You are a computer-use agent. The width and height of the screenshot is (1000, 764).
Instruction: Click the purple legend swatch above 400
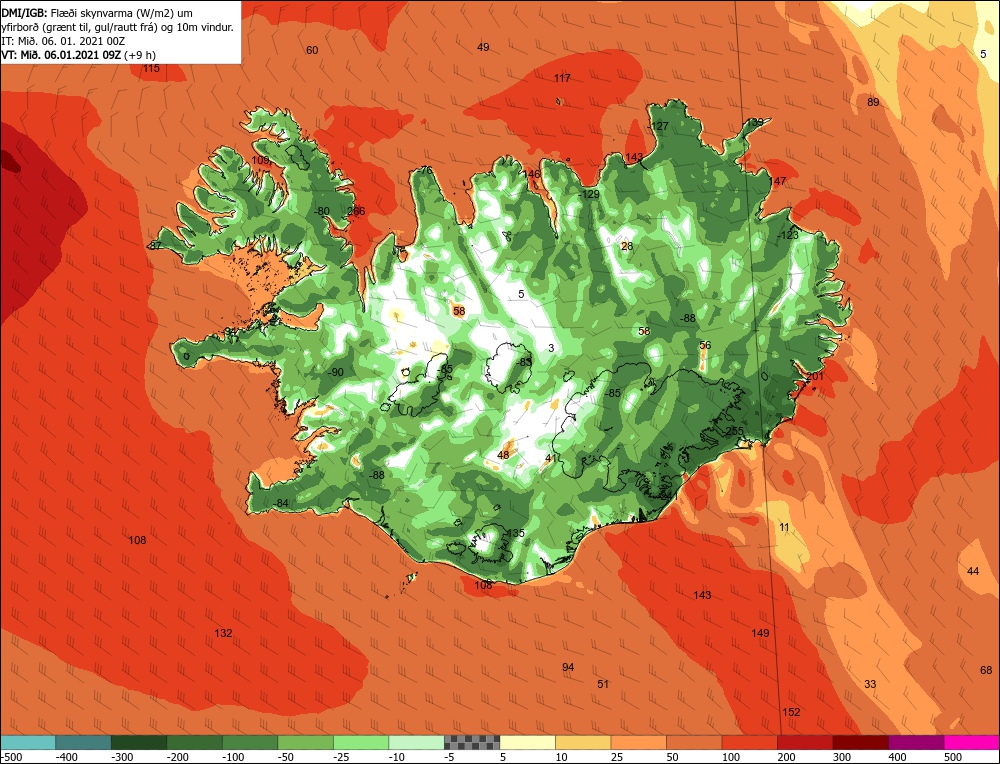[916, 742]
